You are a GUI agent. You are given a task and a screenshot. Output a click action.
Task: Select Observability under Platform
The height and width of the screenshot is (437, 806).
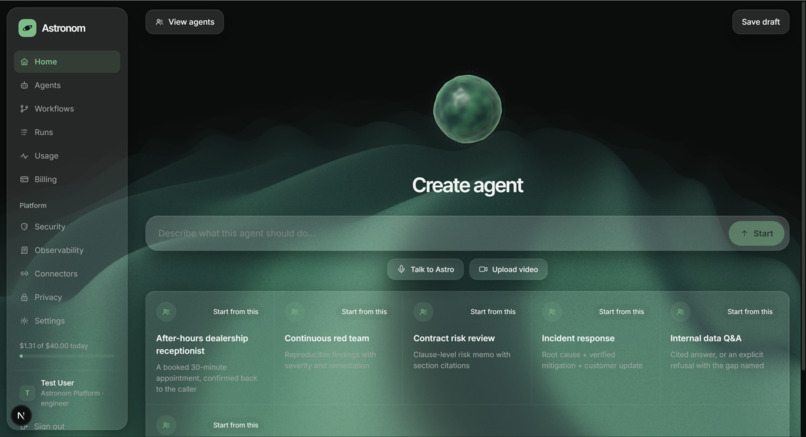(x=67, y=250)
